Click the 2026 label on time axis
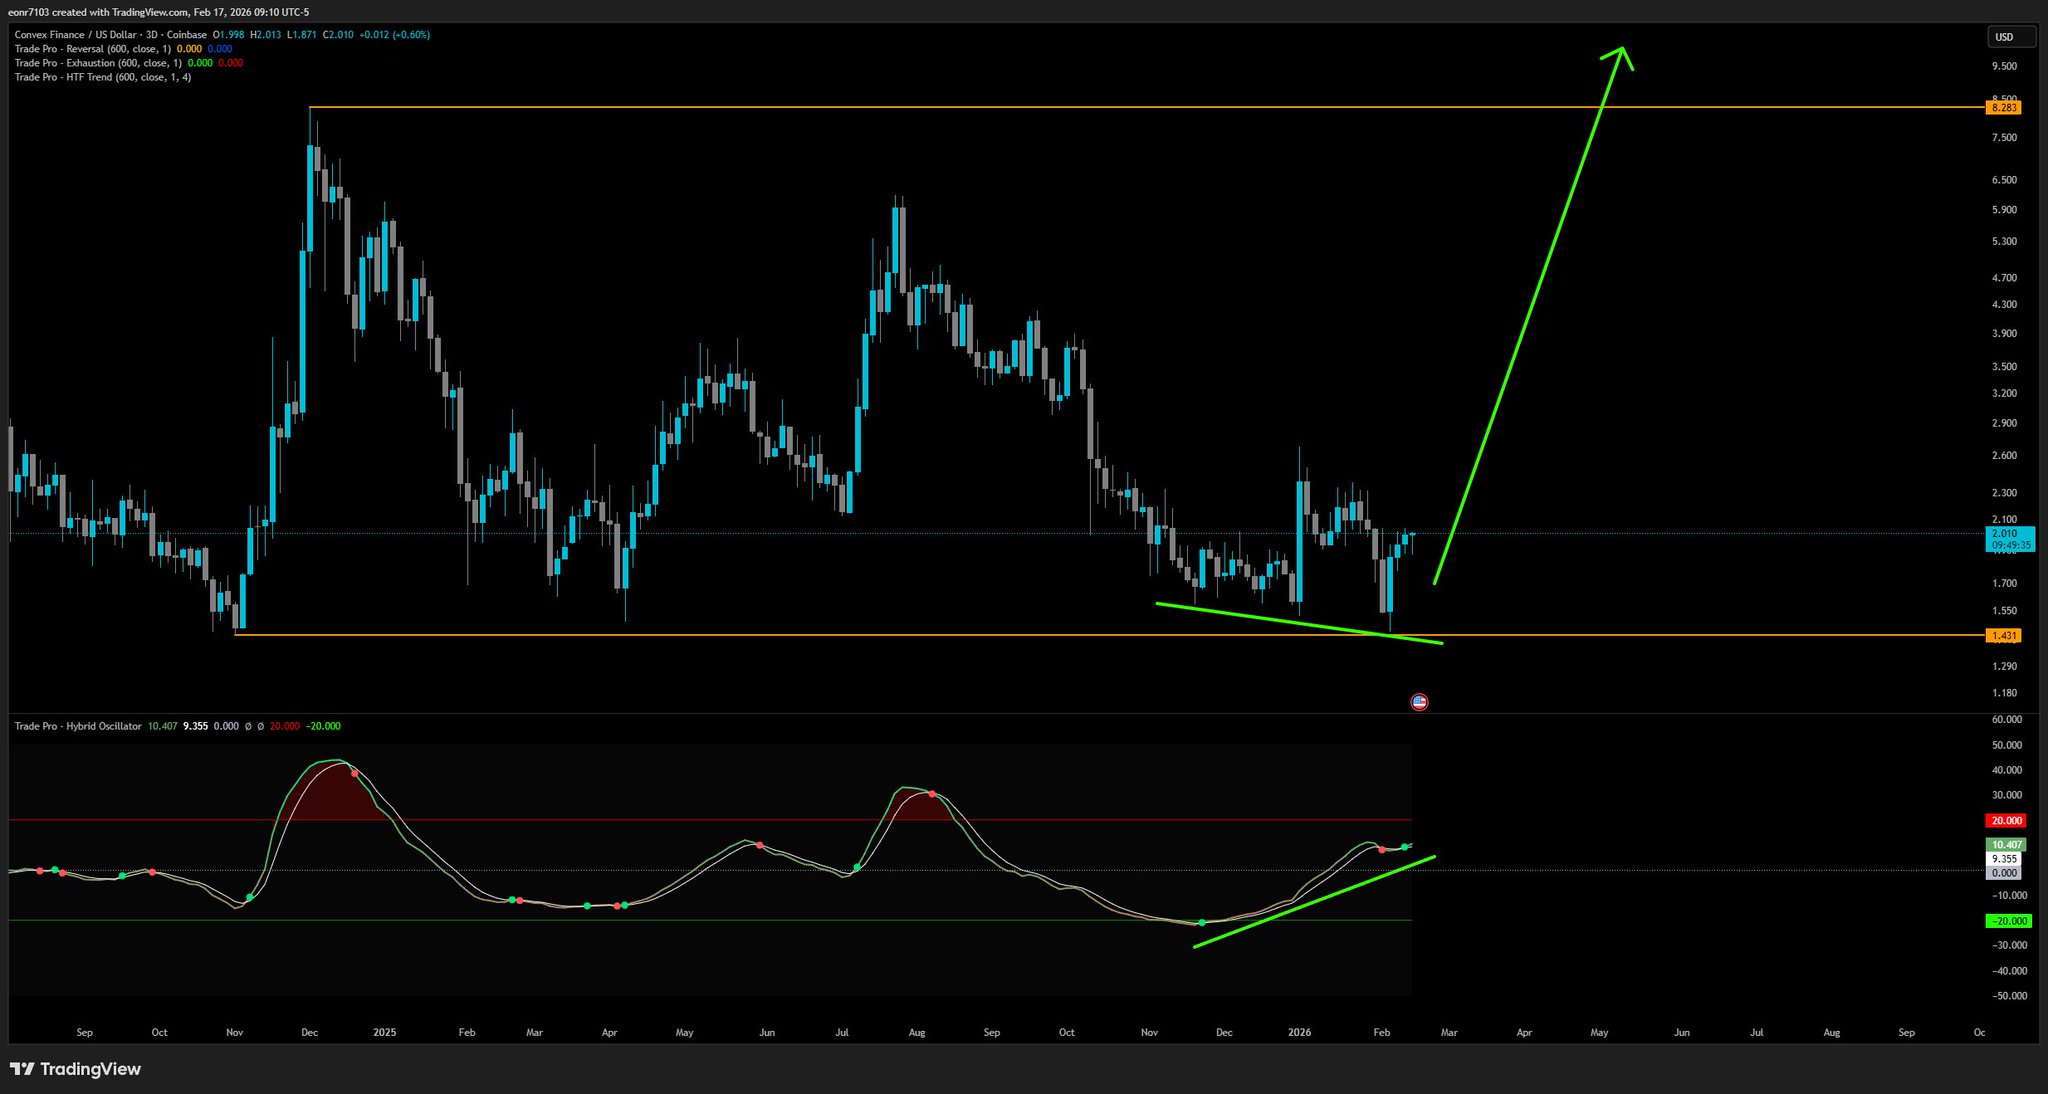 (x=1299, y=1032)
